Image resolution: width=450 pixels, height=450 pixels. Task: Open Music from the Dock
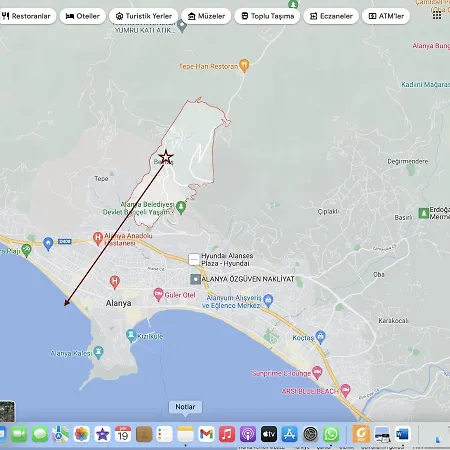pyautogui.click(x=227, y=434)
